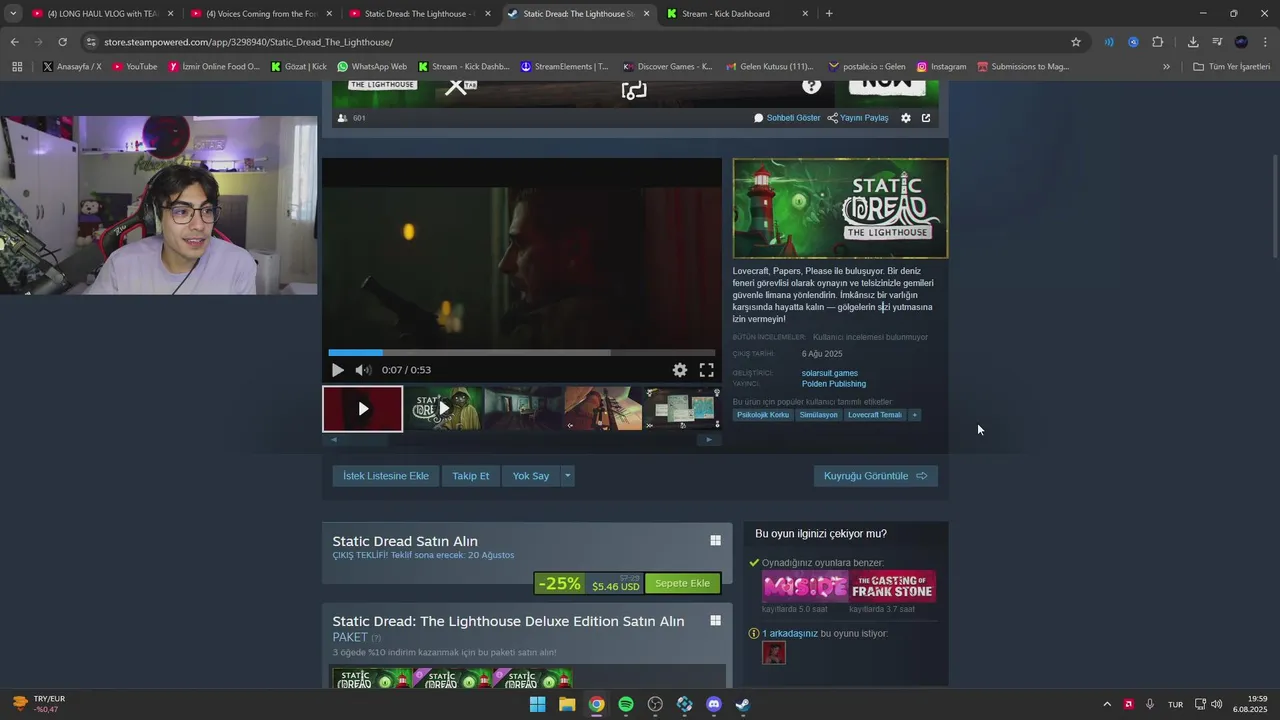Screen dimensions: 1280x720
Task: Open trailer video settings gear
Action: click(x=680, y=370)
